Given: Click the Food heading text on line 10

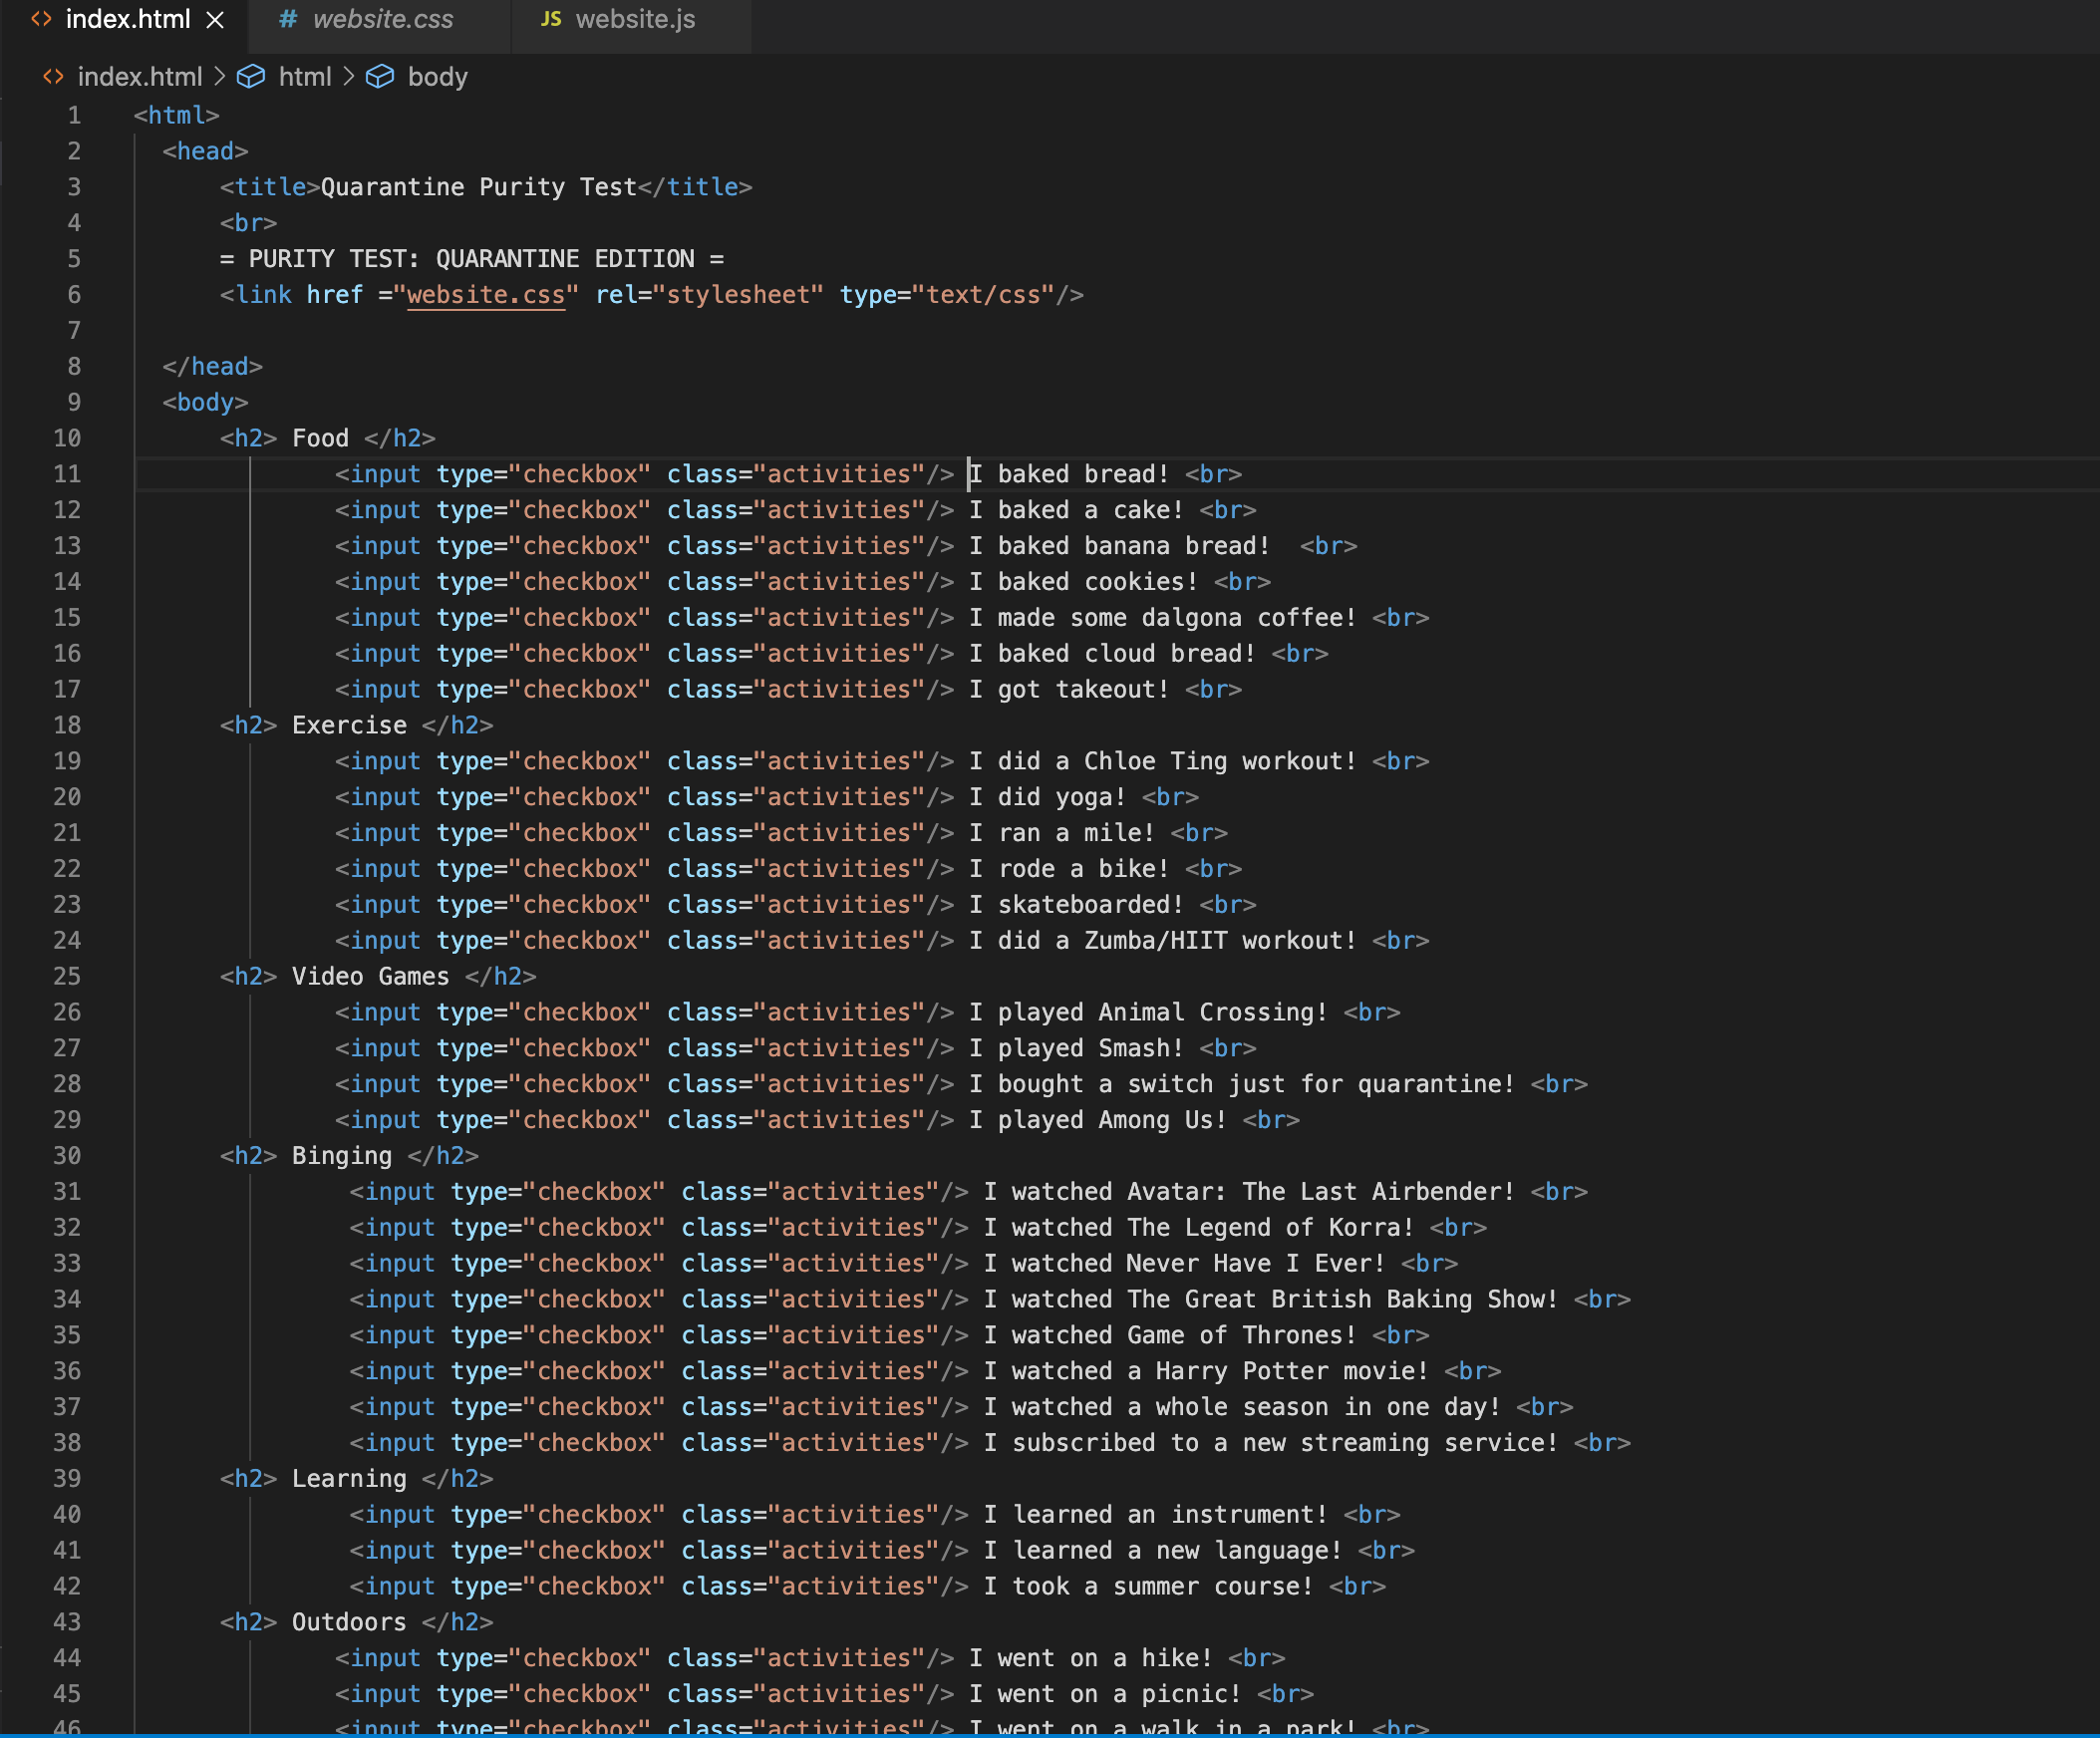Looking at the screenshot, I should [x=320, y=438].
